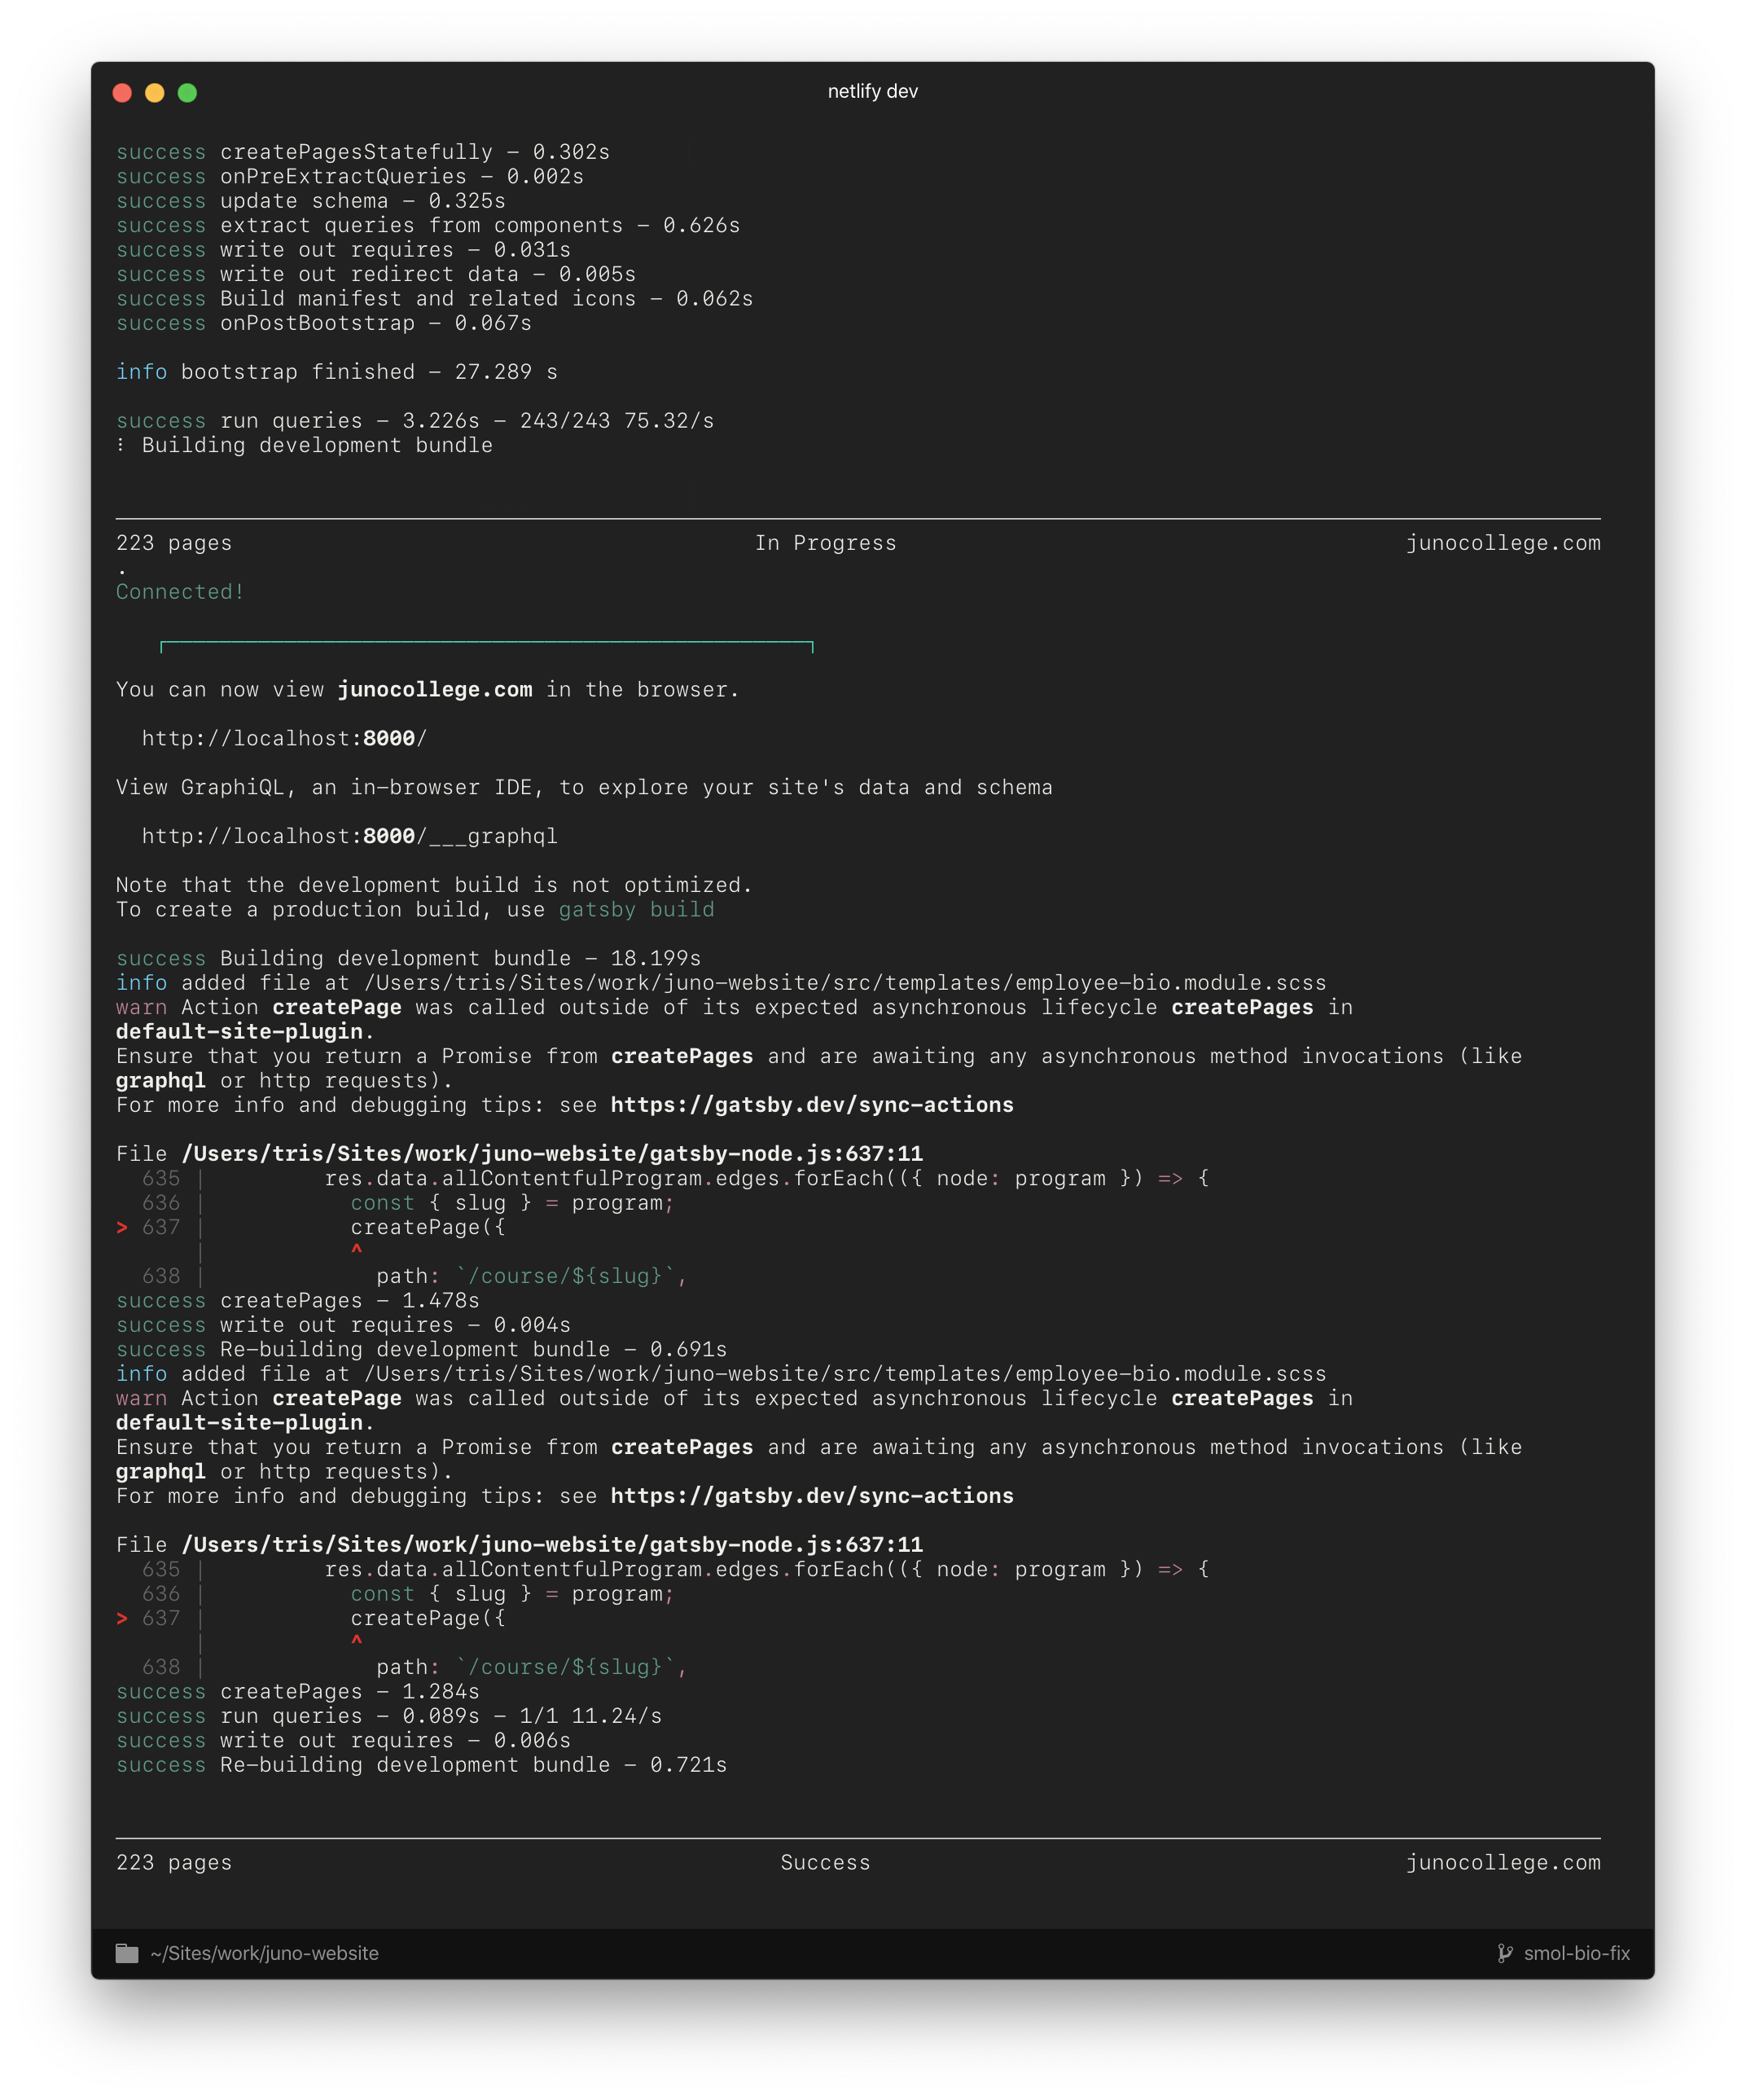Click 'success createPages – 1.478s' line
The image size is (1746, 2100).
coord(298,1301)
